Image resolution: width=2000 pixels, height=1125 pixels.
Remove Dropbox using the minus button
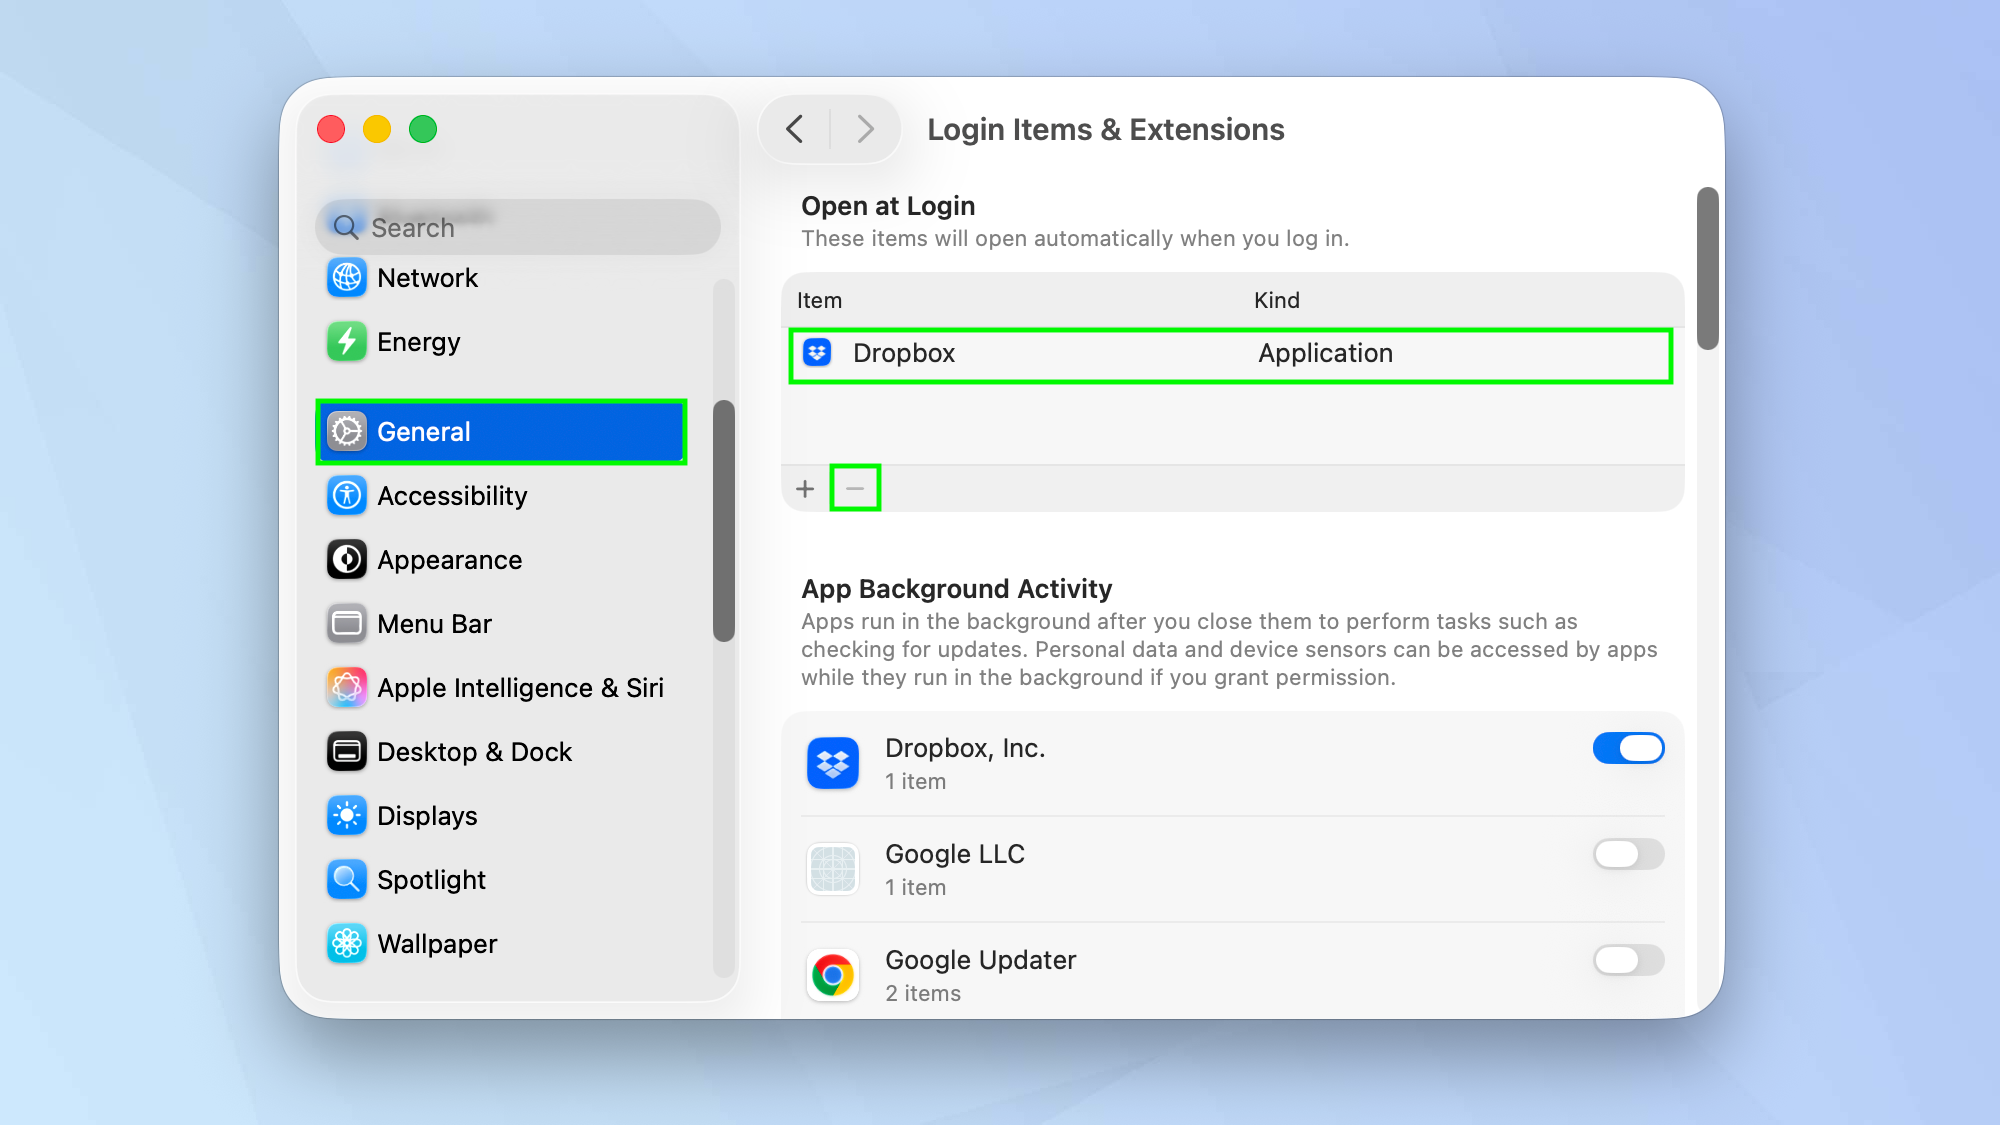coord(855,488)
